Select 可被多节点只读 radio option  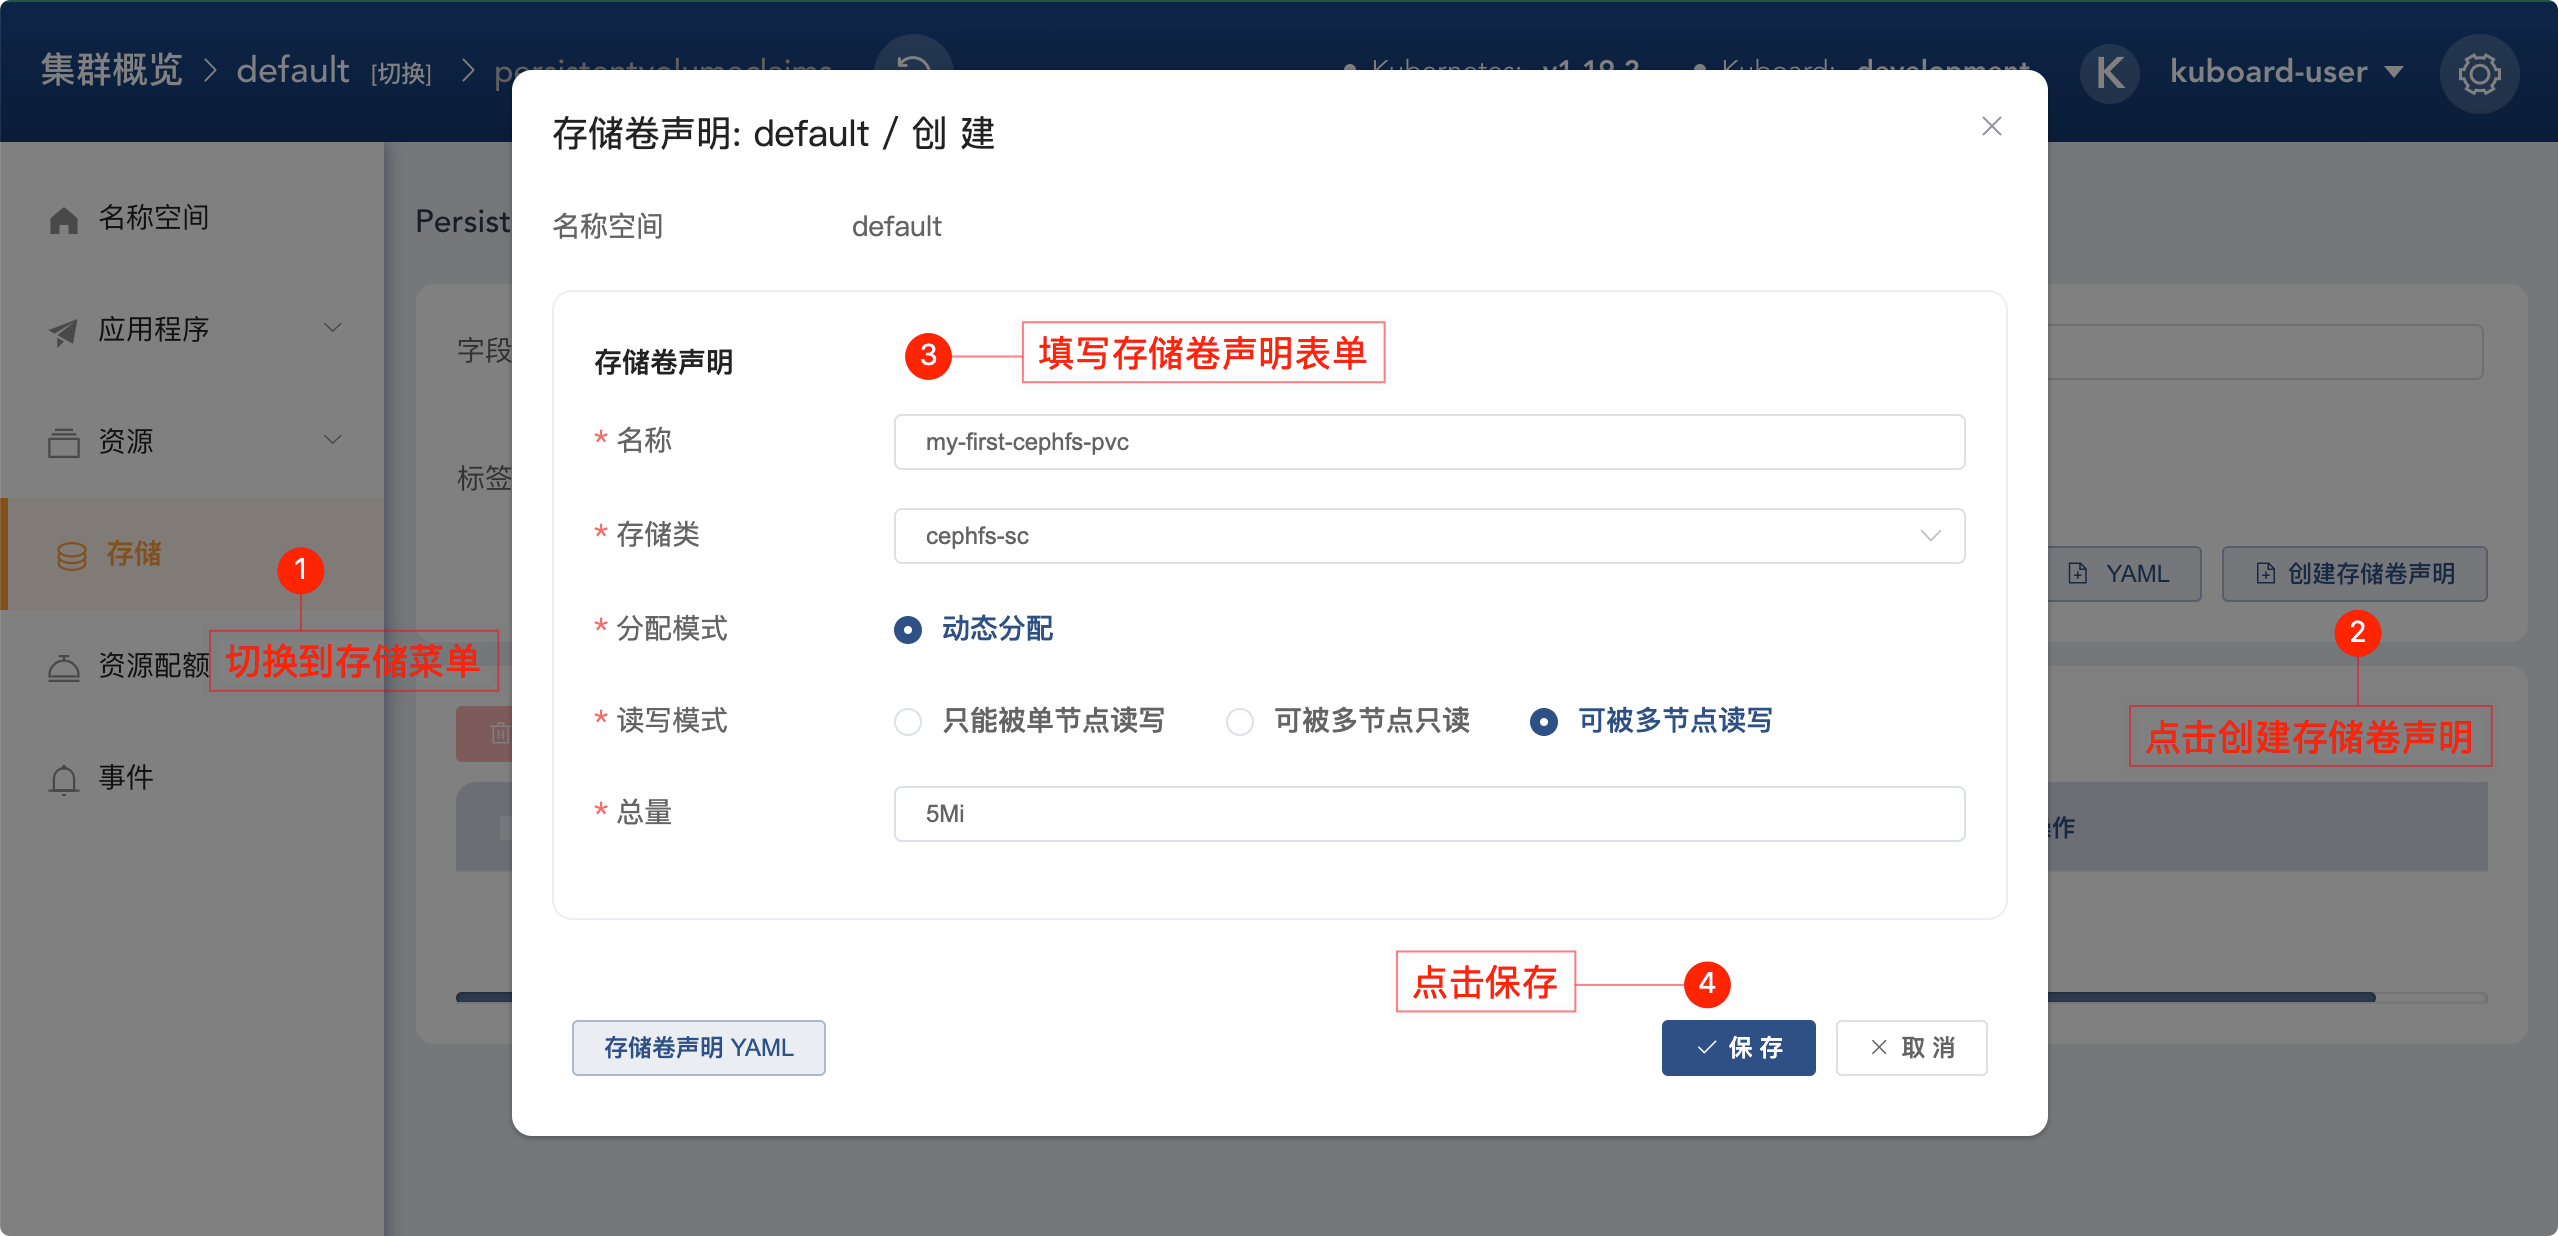[x=1240, y=721]
